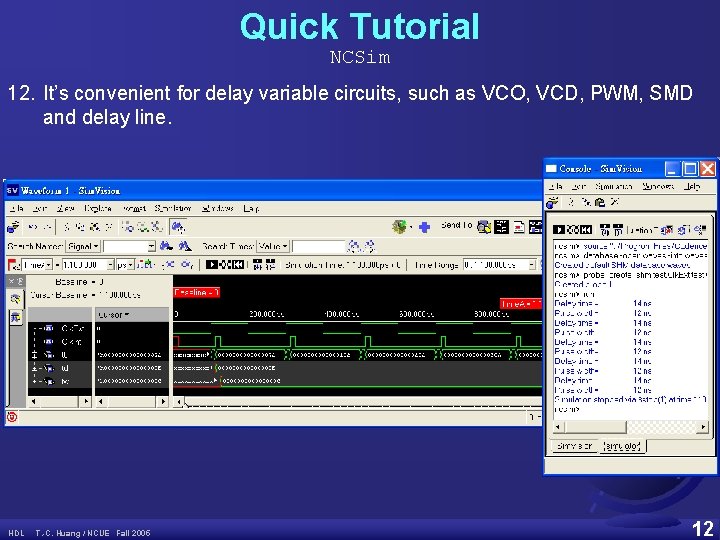This screenshot has width=720, height=540.
Task: Click the next edge icon in time toolbar
Action: [187, 265]
